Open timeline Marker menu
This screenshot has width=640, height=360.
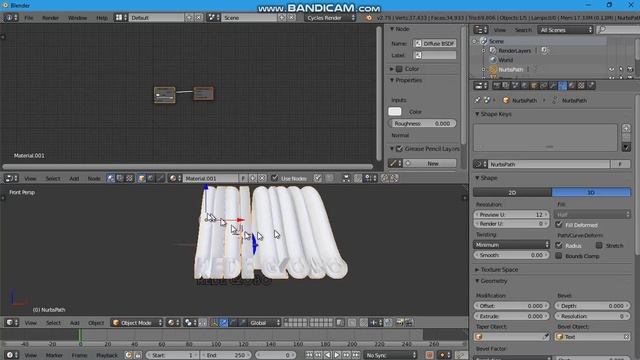54,355
